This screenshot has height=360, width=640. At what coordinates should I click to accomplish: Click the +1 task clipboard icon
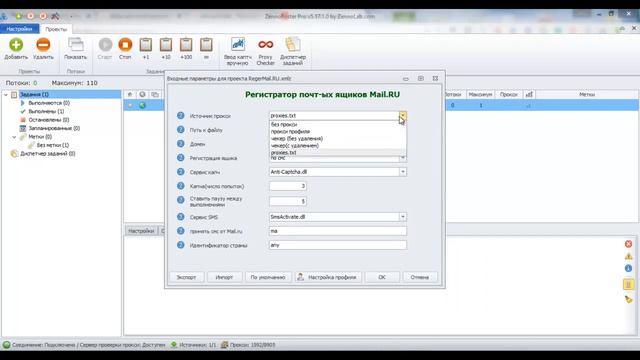146,44
